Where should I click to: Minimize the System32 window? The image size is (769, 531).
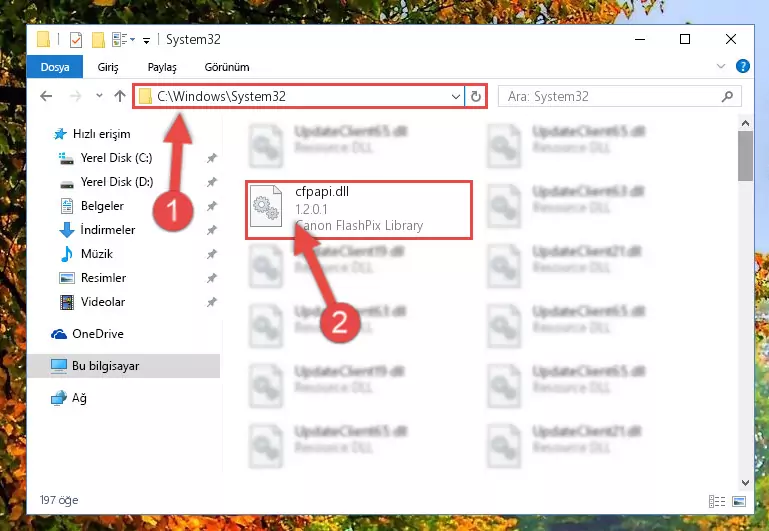pos(640,39)
